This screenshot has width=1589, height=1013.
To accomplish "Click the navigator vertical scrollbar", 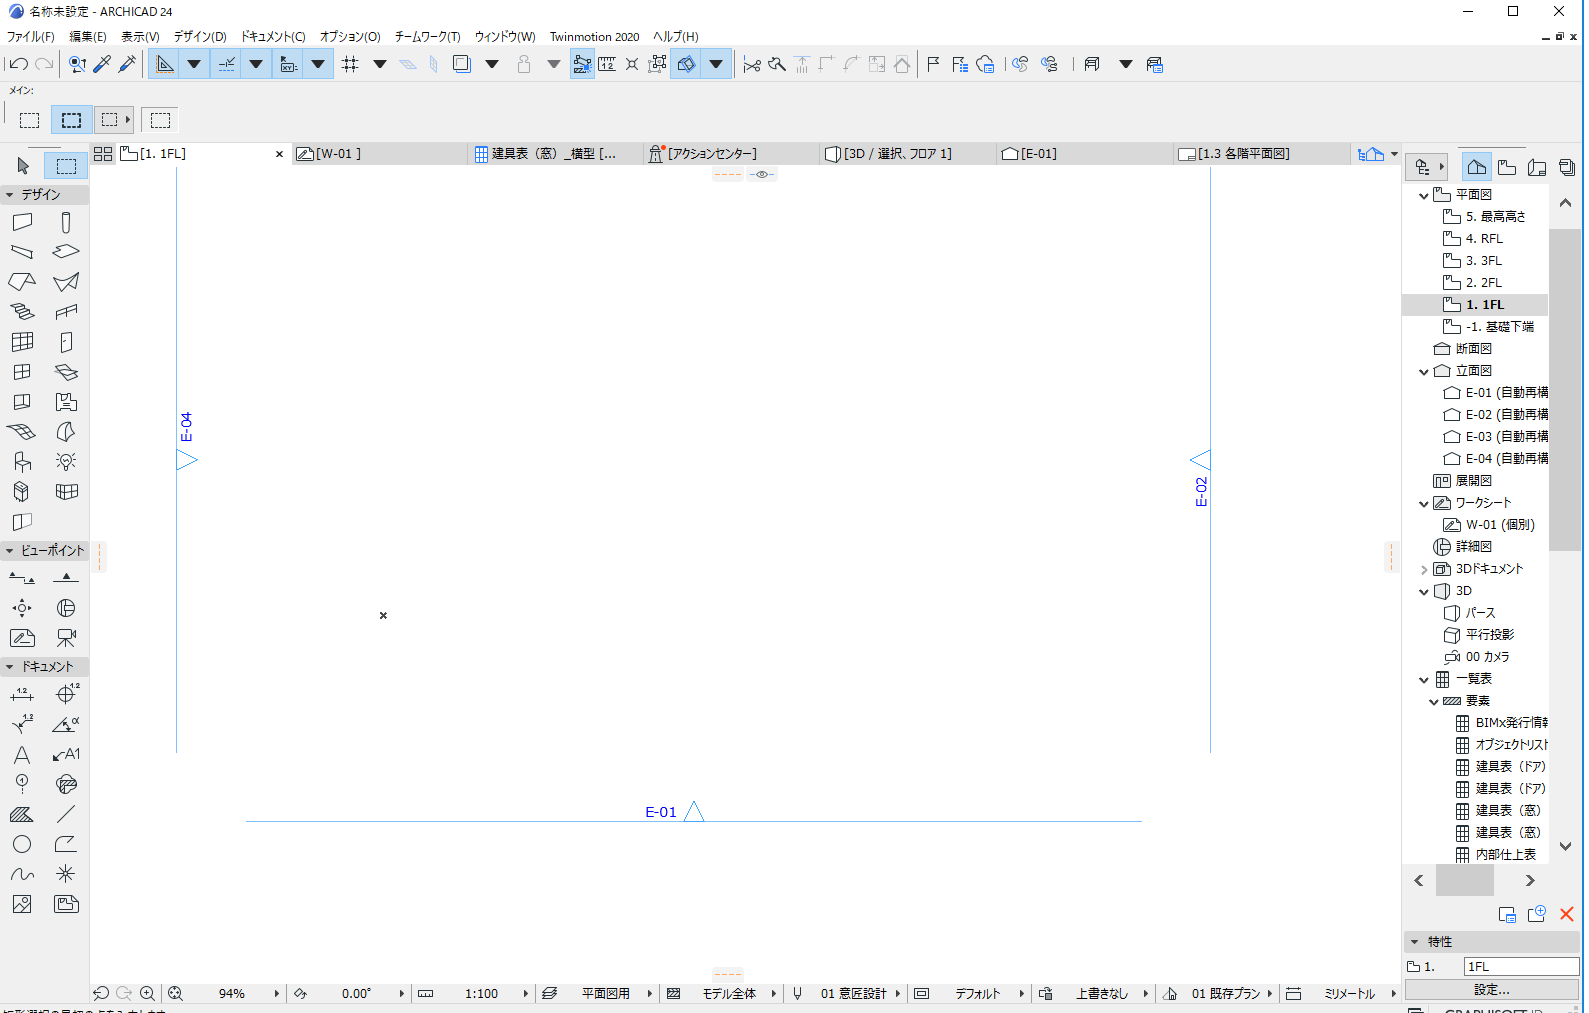I will [x=1565, y=390].
